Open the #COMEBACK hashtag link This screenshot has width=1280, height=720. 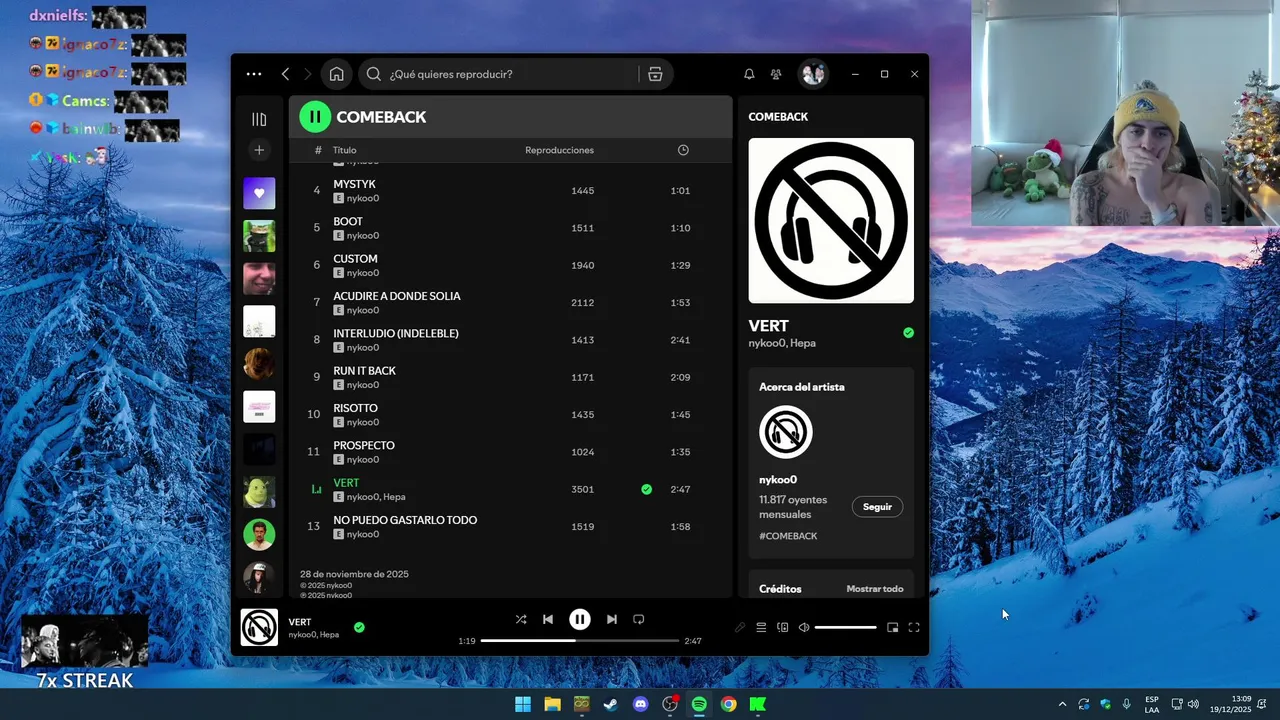788,536
